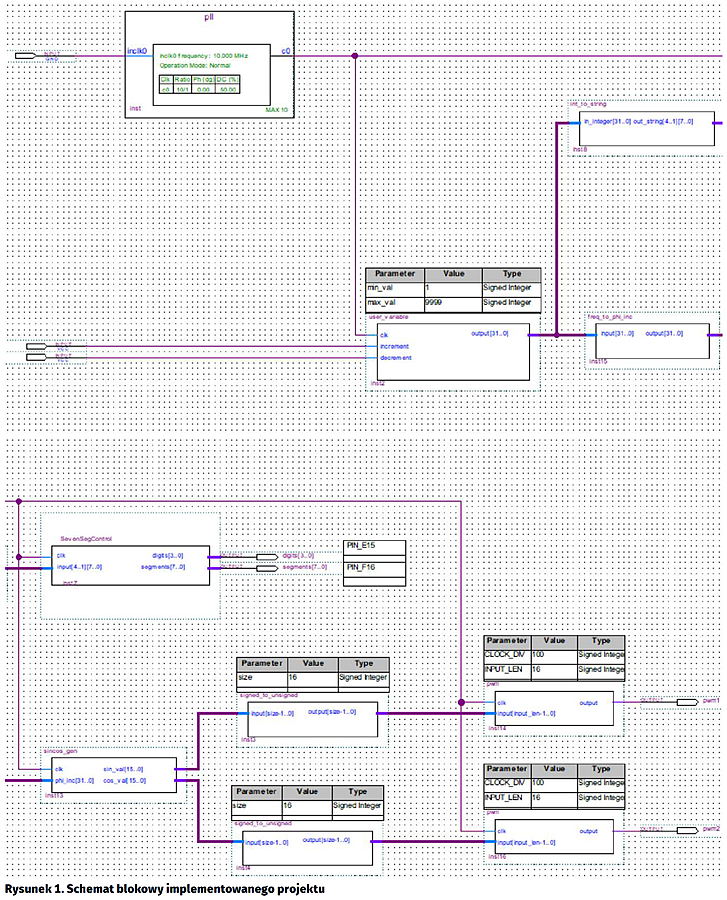Viewport: 727px width, 900px height.
Task: Click the increment port on user_variable
Action: [x=394, y=346]
